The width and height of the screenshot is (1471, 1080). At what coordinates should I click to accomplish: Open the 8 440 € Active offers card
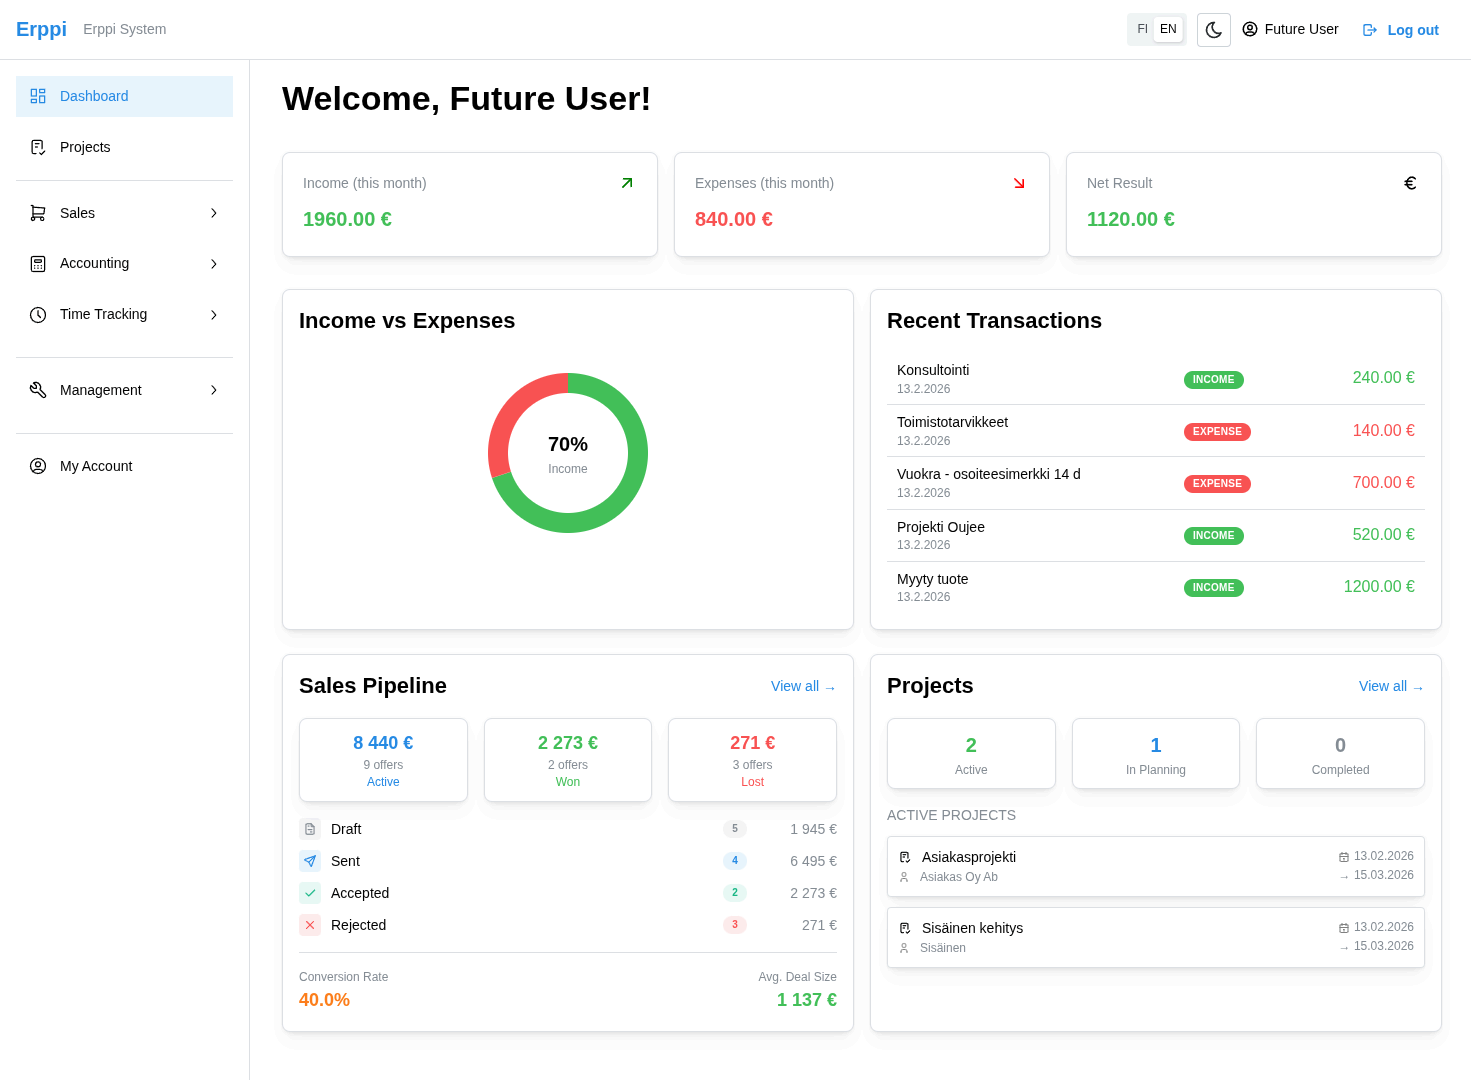[383, 760]
